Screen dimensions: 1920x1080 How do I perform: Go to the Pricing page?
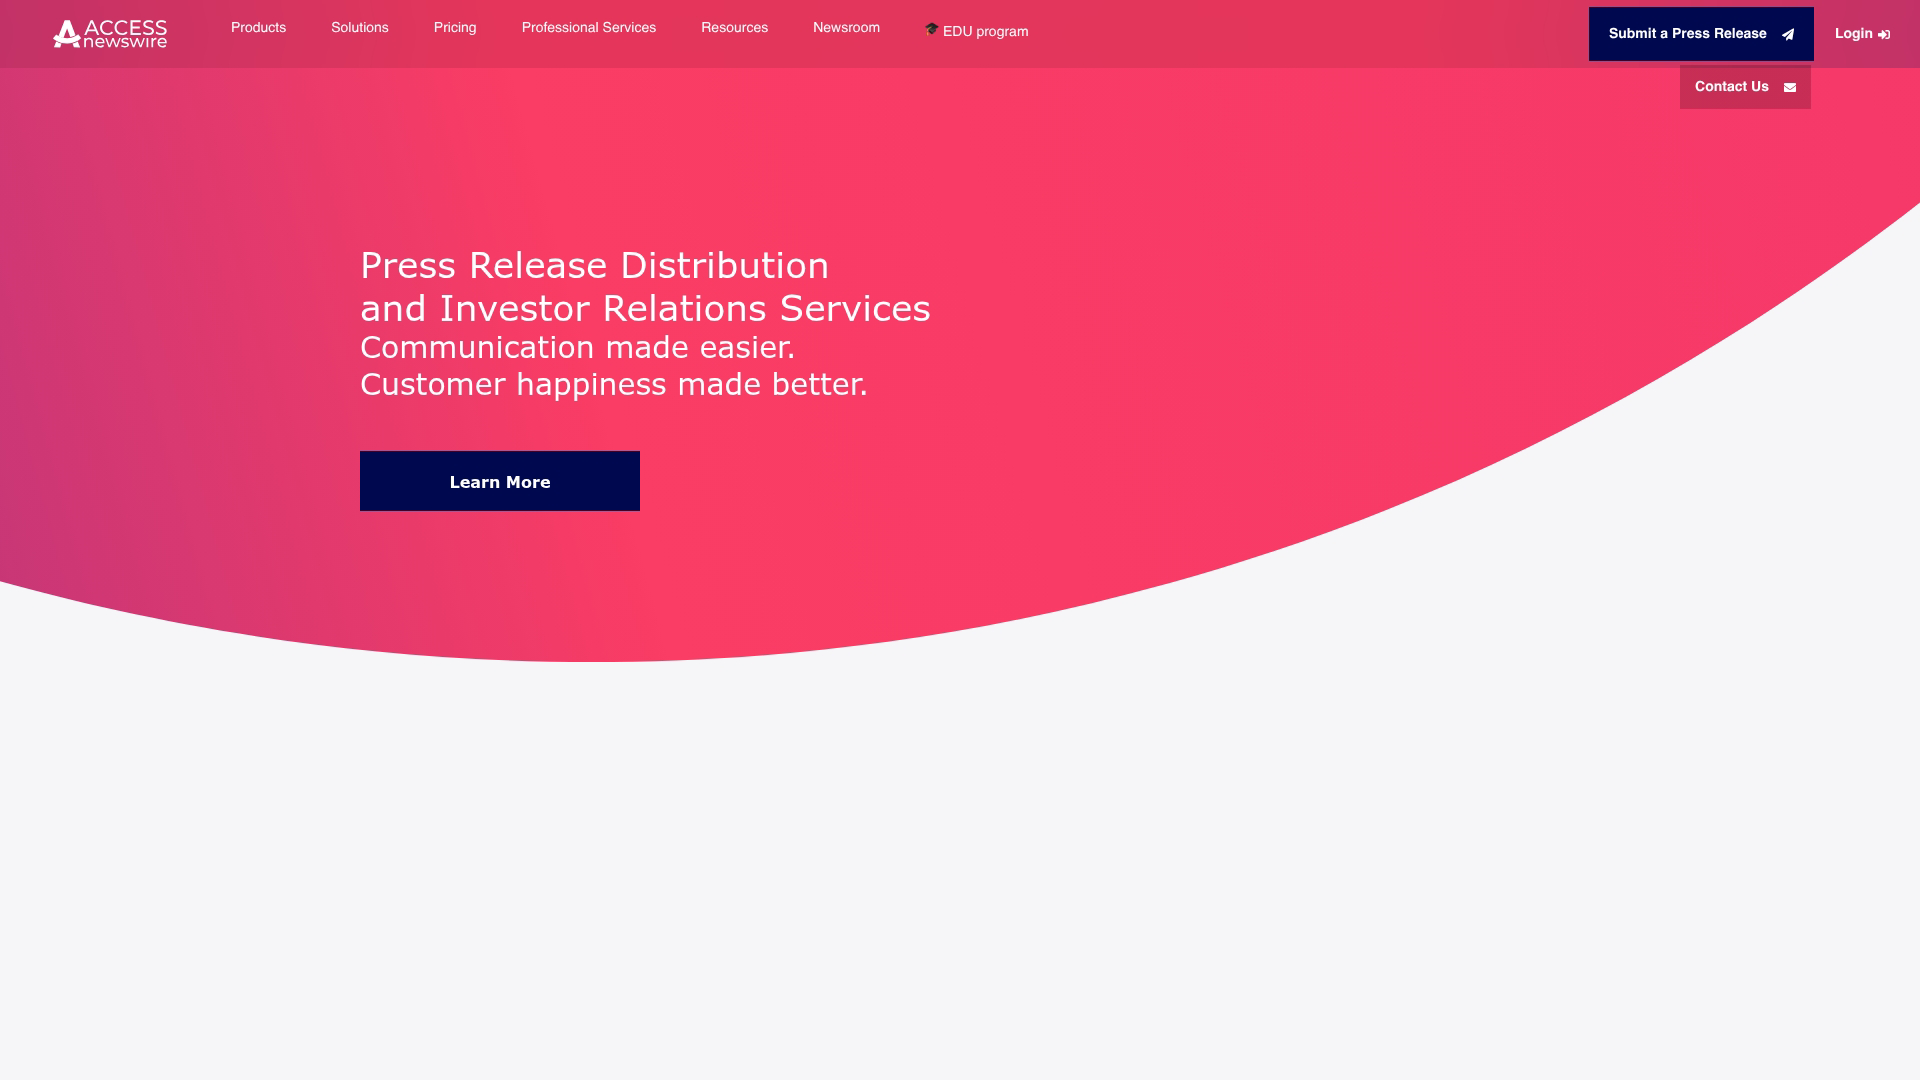click(455, 28)
